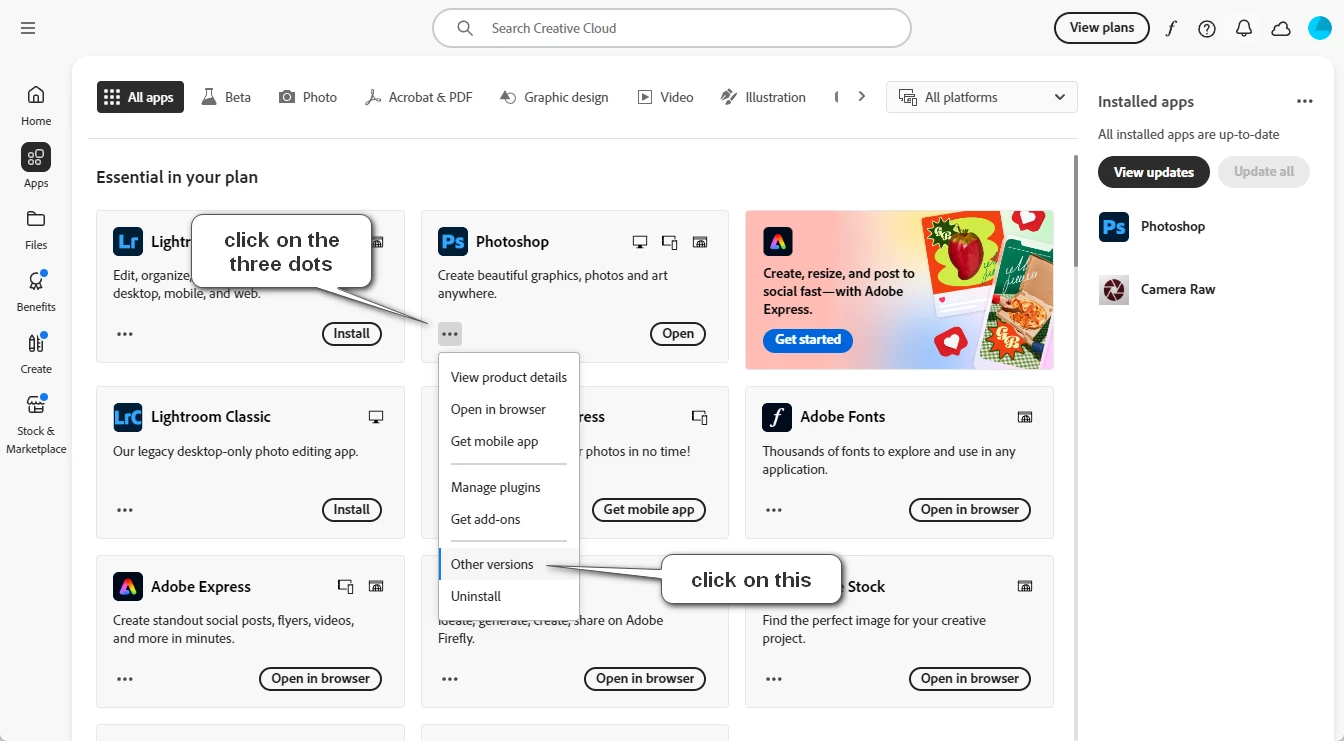The height and width of the screenshot is (741, 1344).
Task: Click the Adobe Express card icon
Action: [128, 586]
